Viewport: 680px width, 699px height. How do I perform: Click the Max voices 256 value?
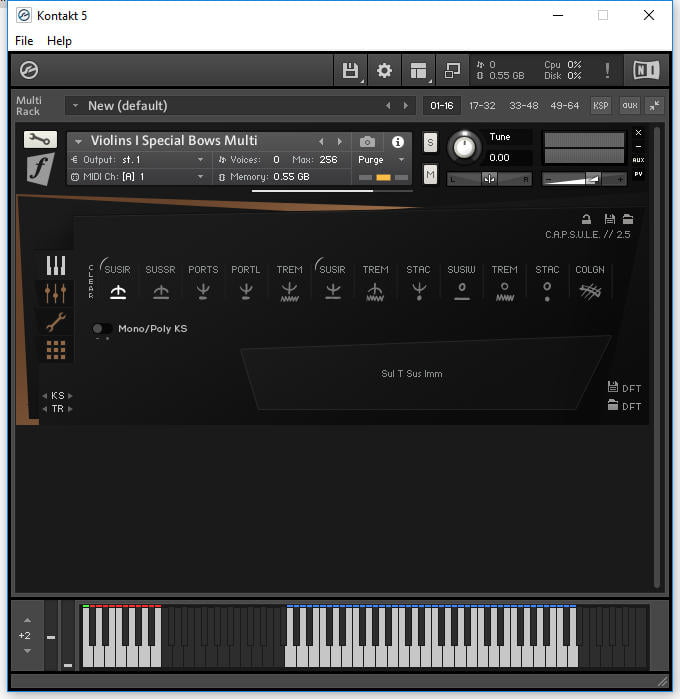328,160
